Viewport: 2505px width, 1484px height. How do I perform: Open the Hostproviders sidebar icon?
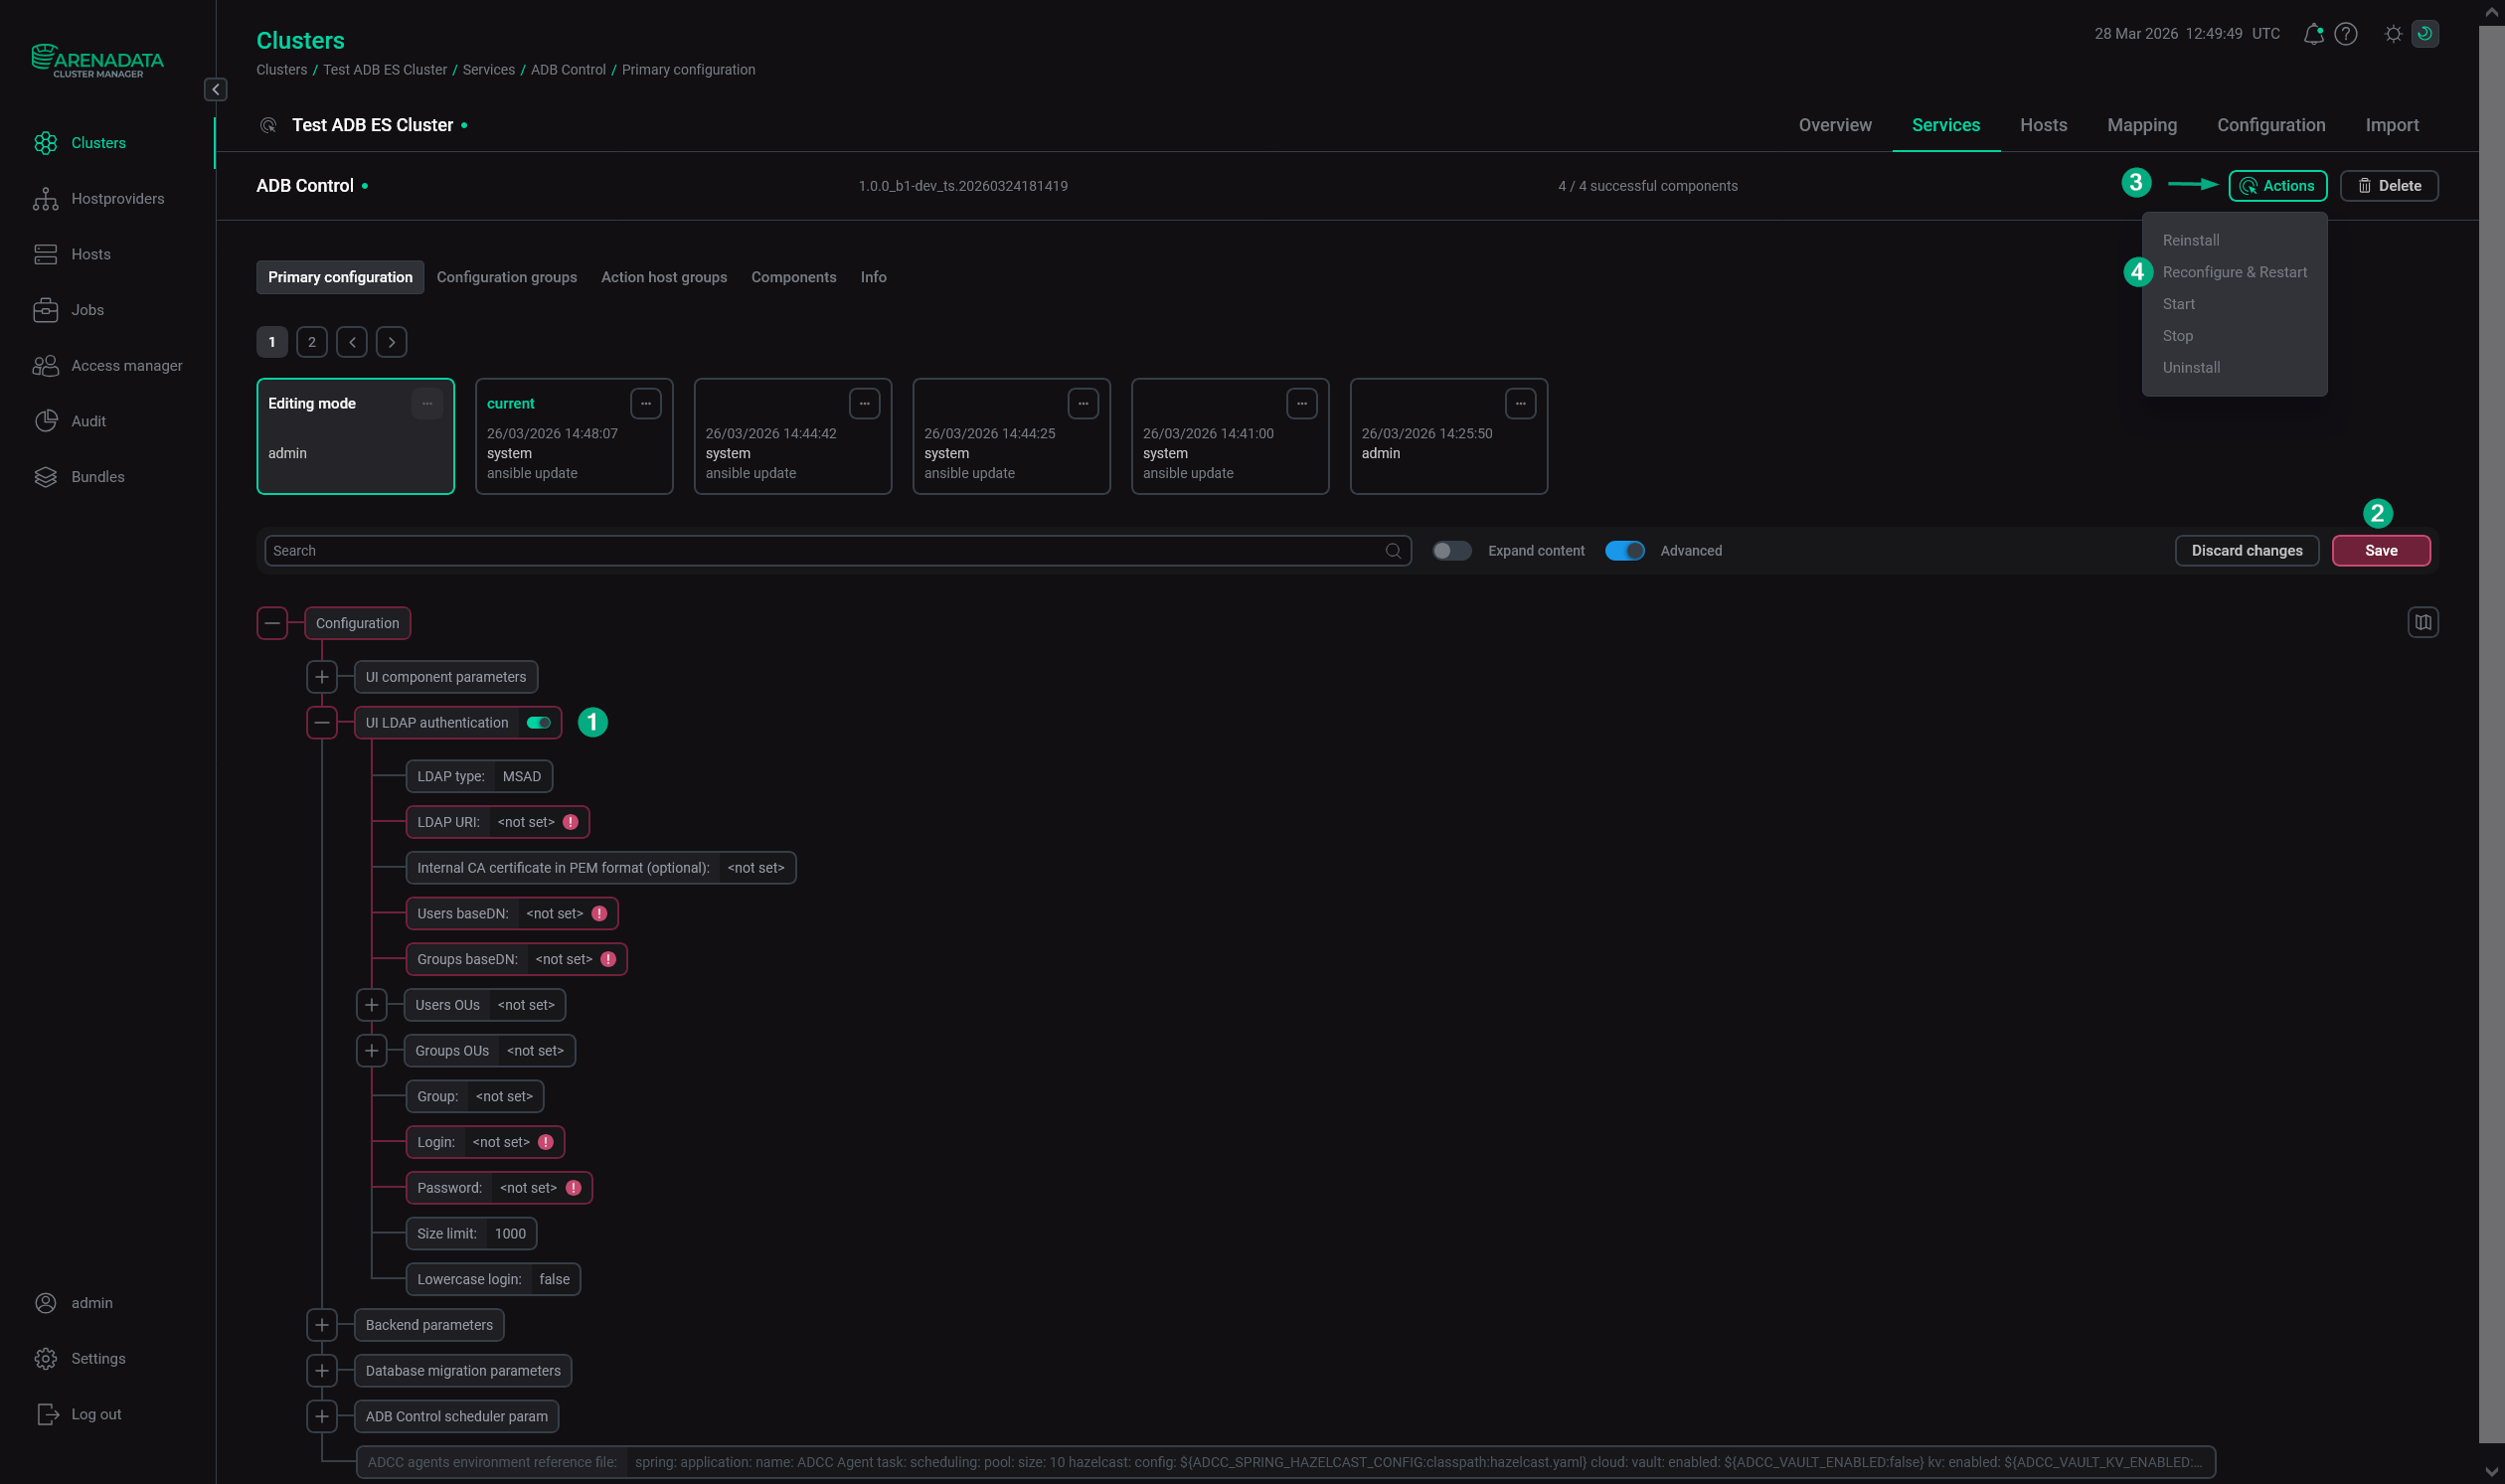(x=45, y=199)
